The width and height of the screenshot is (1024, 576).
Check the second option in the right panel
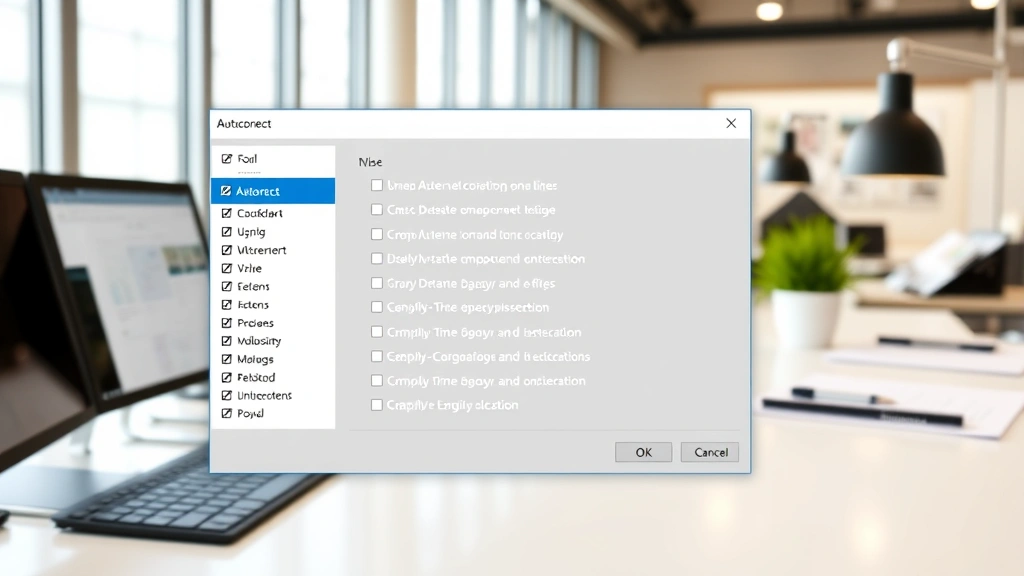[x=377, y=209]
